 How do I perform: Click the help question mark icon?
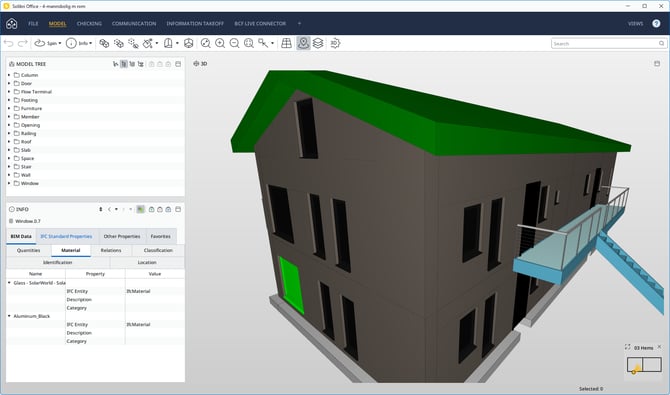coord(656,24)
